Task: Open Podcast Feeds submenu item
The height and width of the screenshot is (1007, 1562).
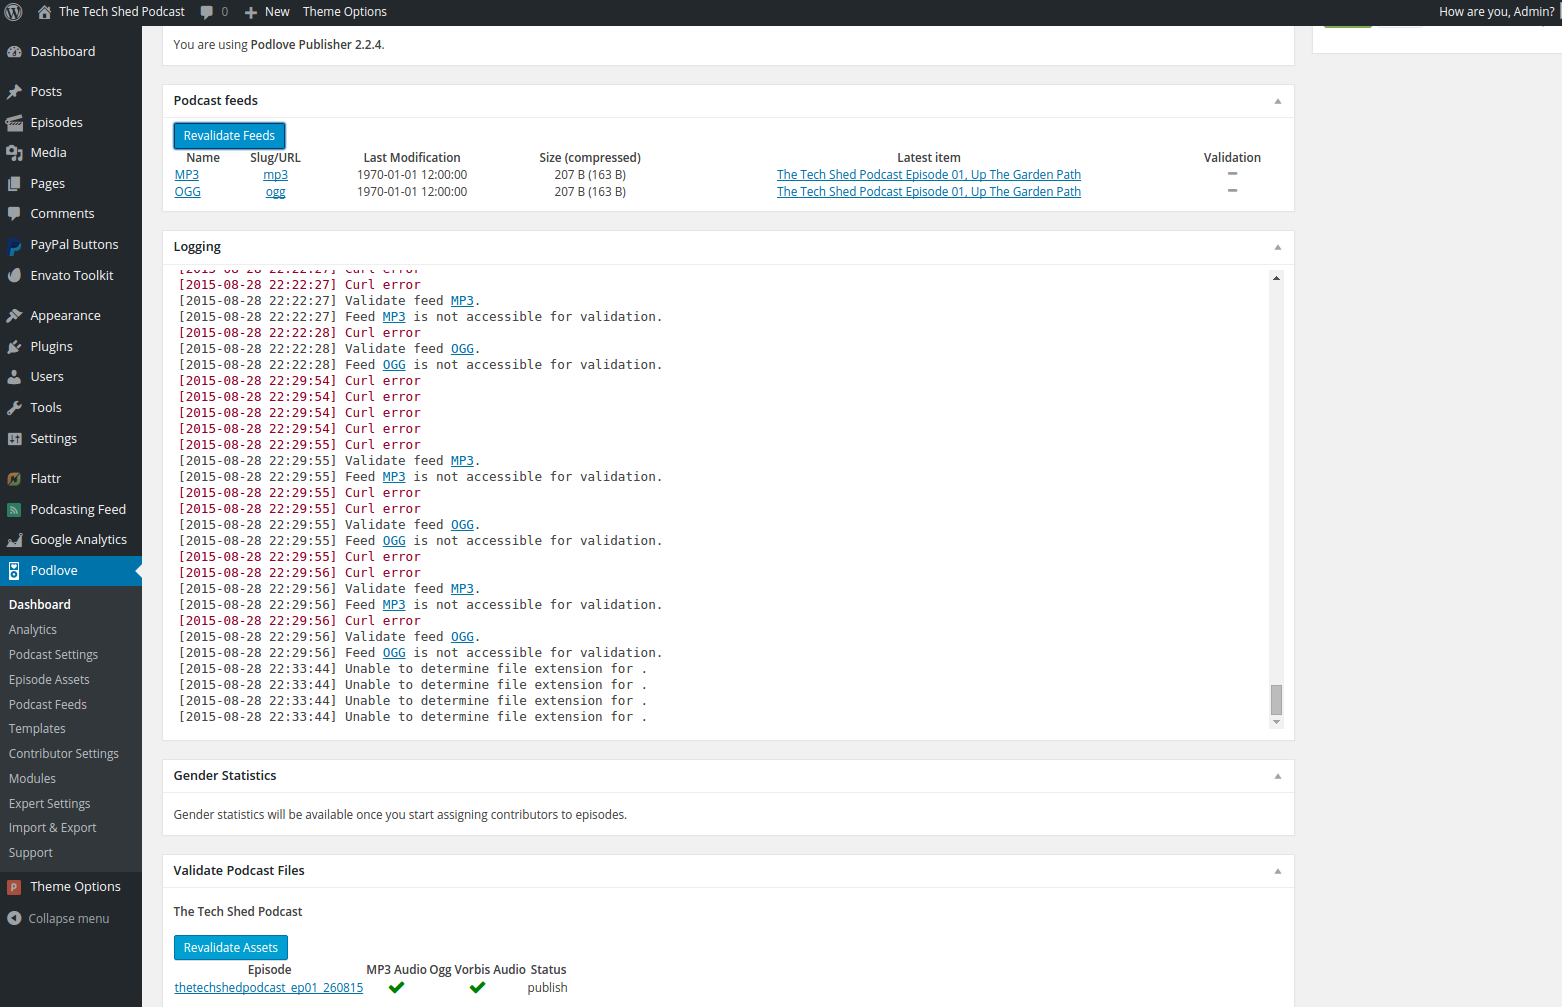Action: [x=48, y=705]
